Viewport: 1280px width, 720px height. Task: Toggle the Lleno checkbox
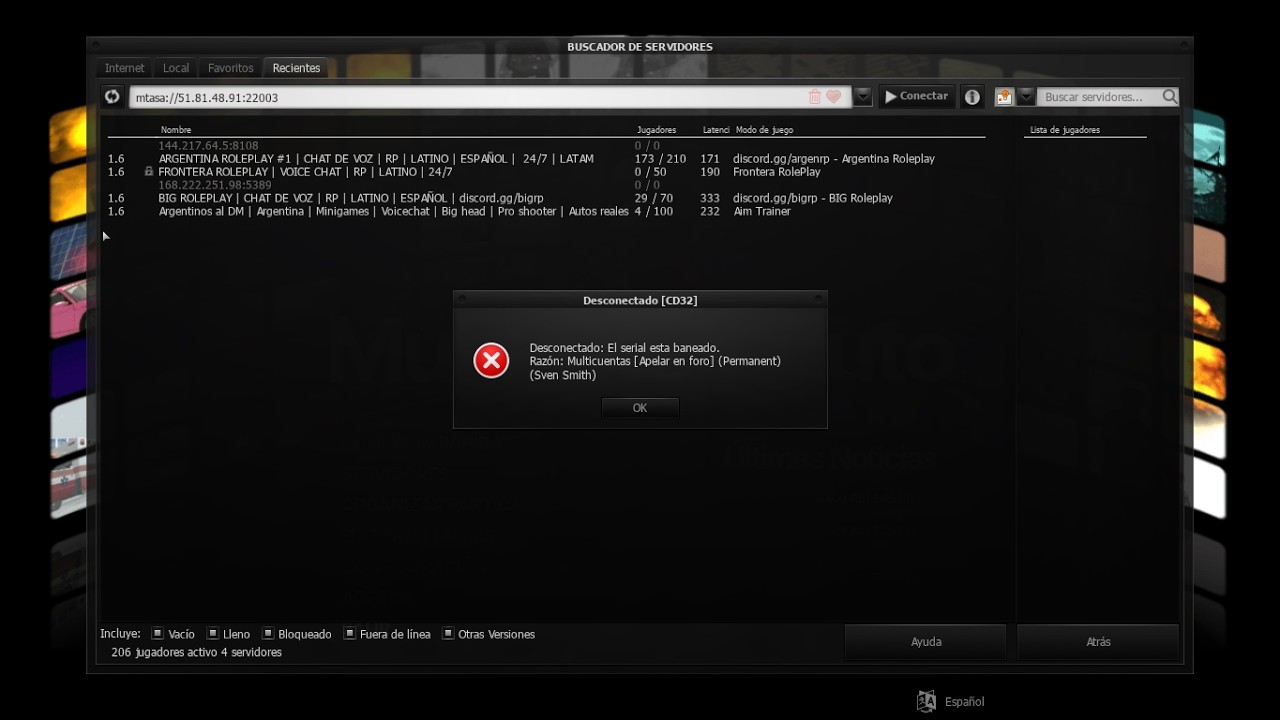point(212,634)
